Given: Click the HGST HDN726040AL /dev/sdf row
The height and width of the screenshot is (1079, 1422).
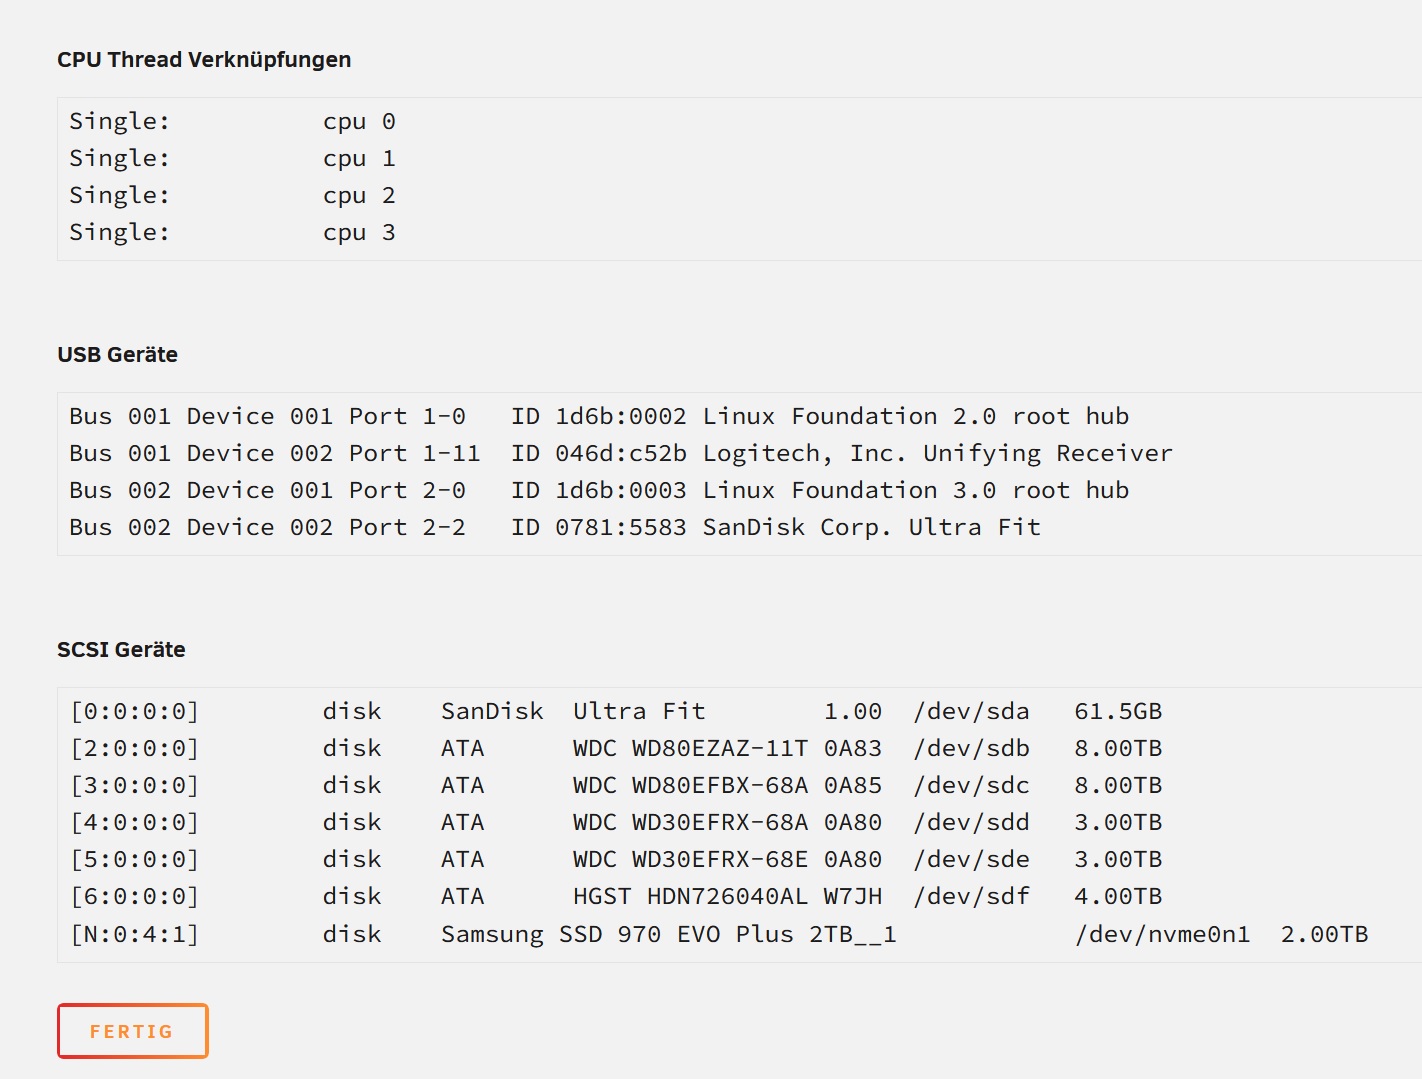Looking at the screenshot, I should [x=616, y=897].
